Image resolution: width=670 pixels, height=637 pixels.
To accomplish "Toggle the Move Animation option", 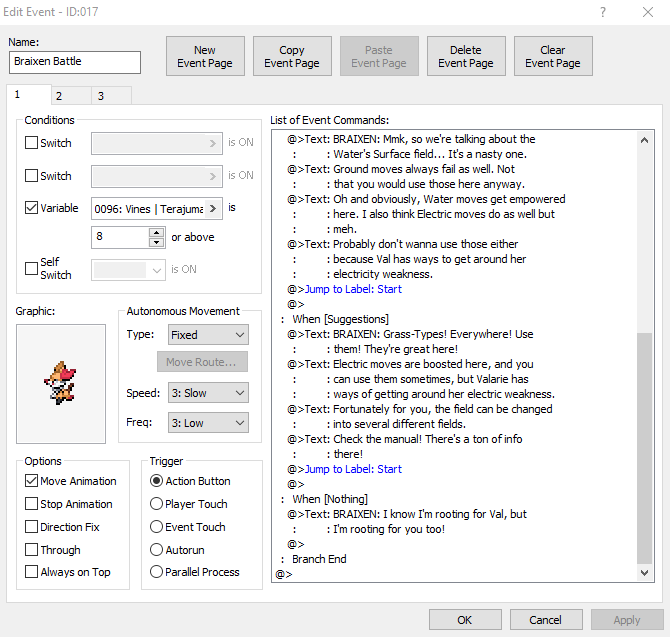I will 32,481.
